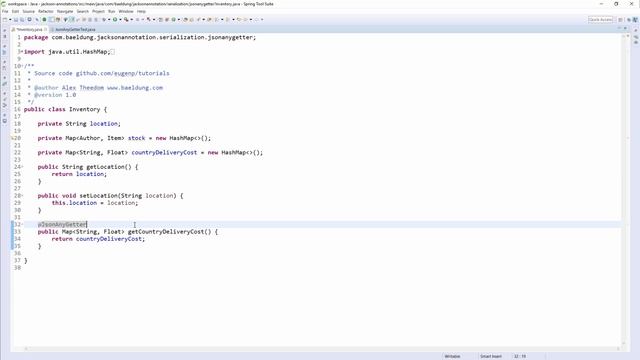Collapse the setLocation method fold
This screenshot has height=360, width=640.
22,196
